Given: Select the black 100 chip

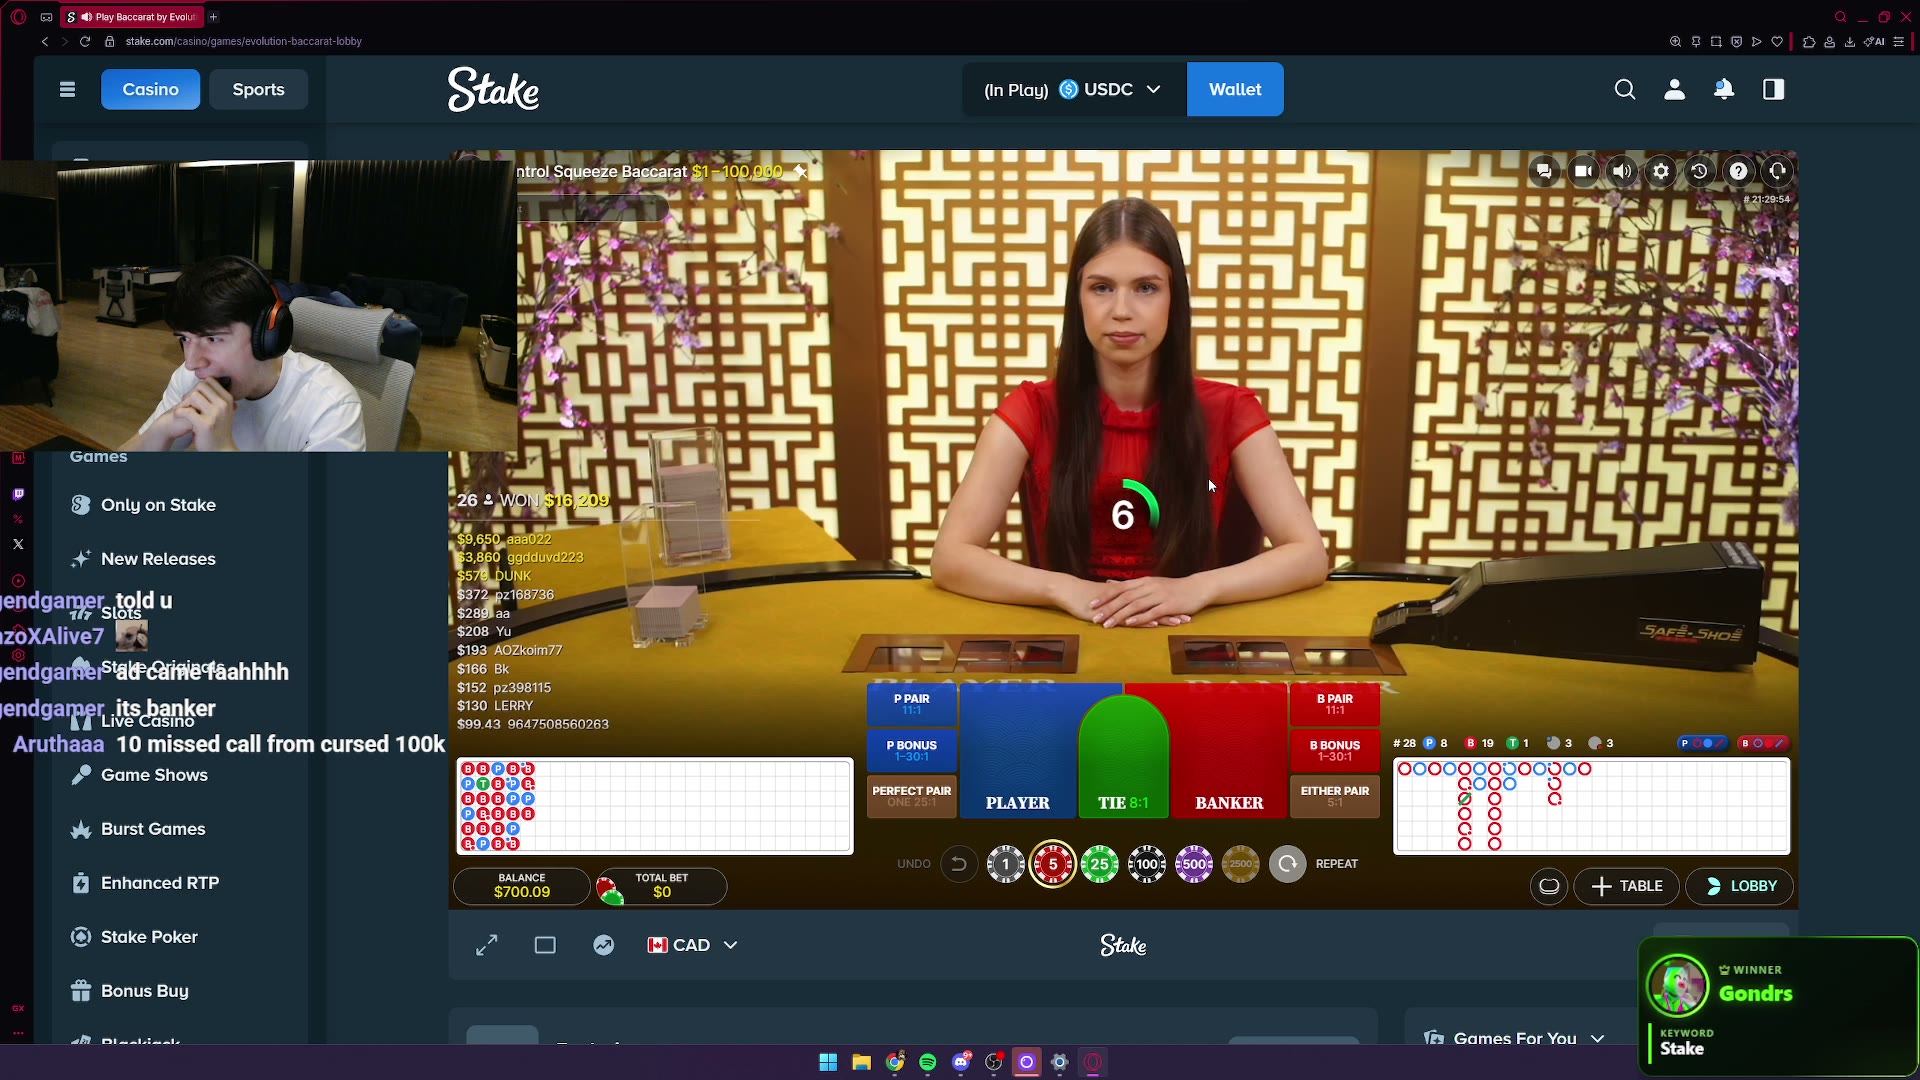Looking at the screenshot, I should pos(1147,864).
